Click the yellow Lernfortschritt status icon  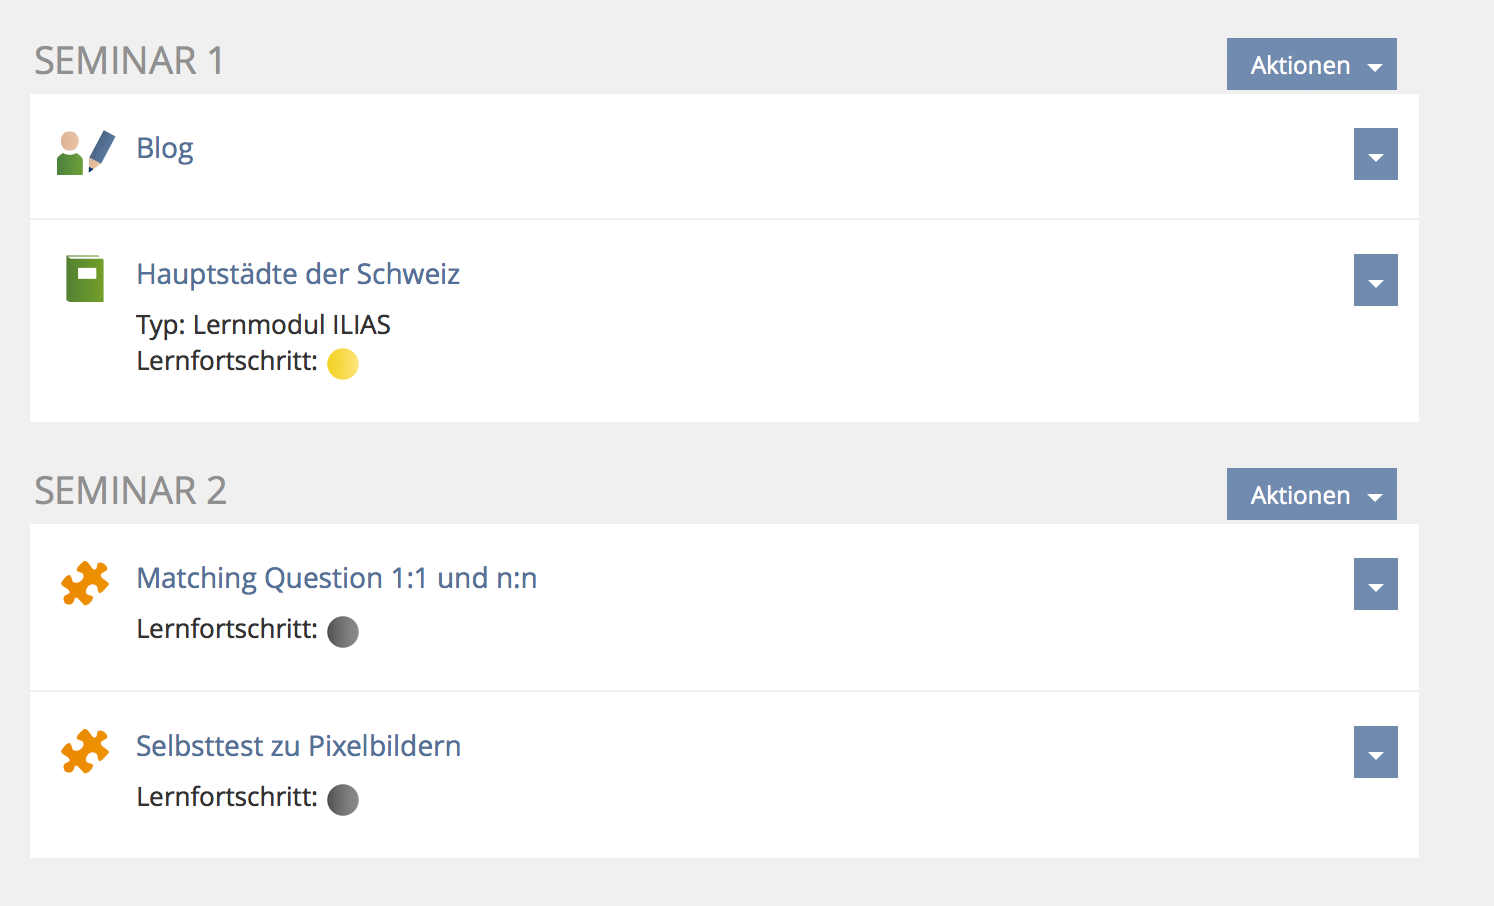(343, 363)
